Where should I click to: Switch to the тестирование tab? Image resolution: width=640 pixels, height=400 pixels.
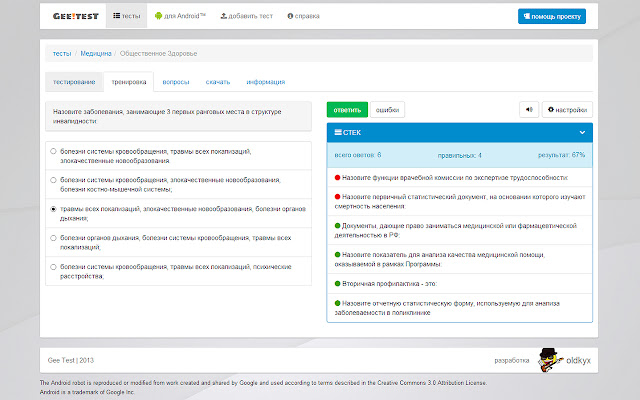[74, 82]
